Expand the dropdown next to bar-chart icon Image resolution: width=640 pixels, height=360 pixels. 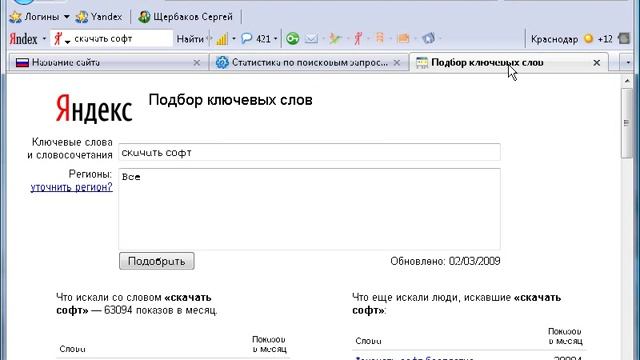[x=234, y=39]
